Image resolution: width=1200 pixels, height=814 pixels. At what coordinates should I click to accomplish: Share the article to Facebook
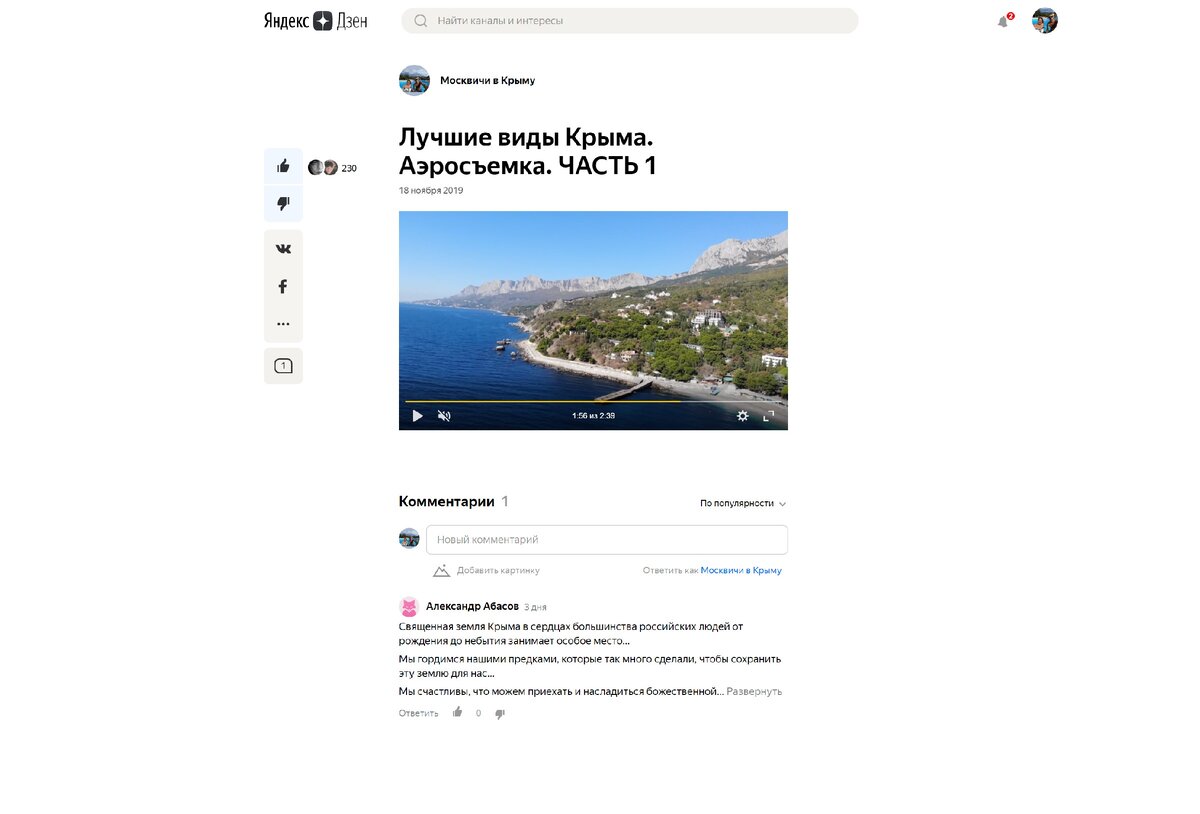(x=283, y=286)
